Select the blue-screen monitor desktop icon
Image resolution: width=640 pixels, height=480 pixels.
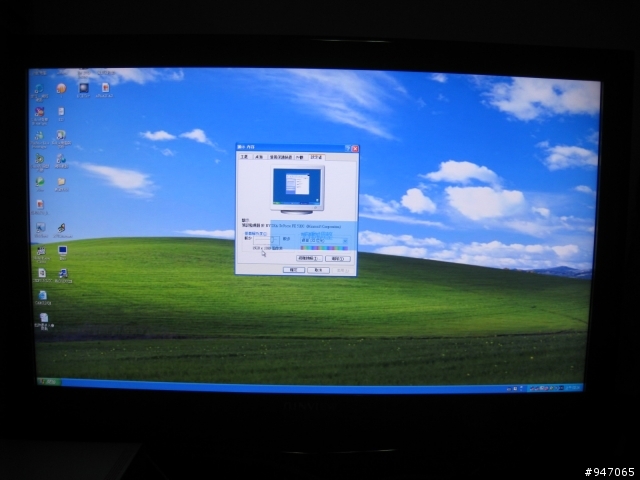pos(62,250)
